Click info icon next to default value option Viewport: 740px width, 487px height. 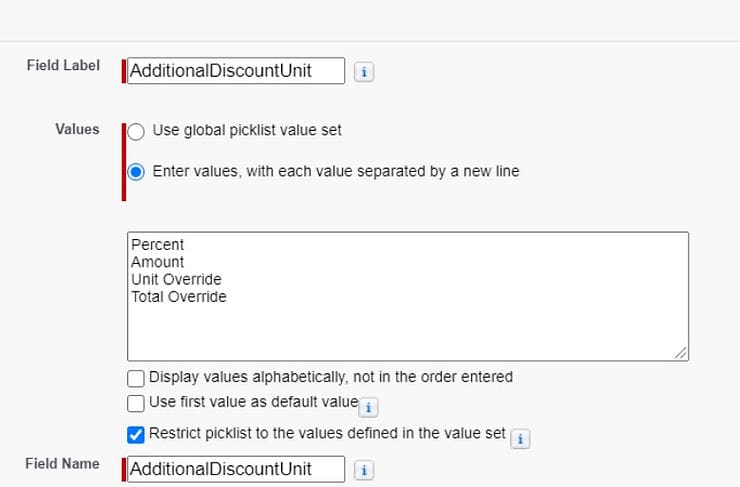pyautogui.click(x=369, y=407)
